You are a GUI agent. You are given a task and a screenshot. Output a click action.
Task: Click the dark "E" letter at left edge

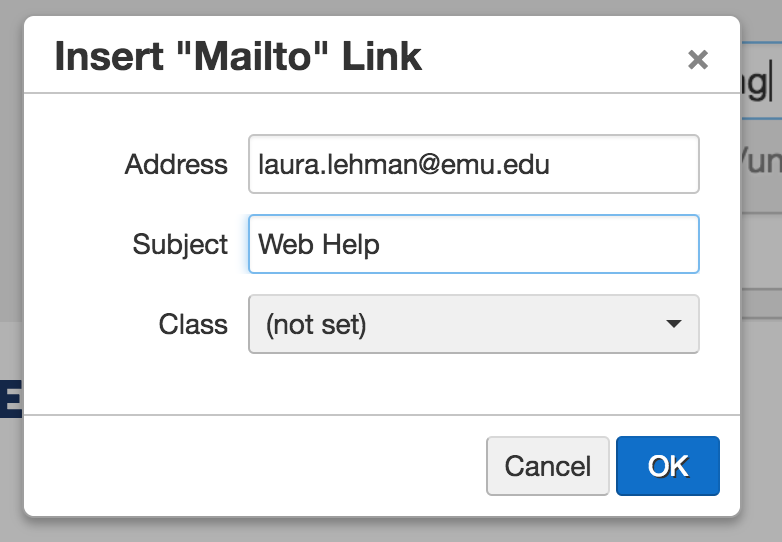(11, 398)
